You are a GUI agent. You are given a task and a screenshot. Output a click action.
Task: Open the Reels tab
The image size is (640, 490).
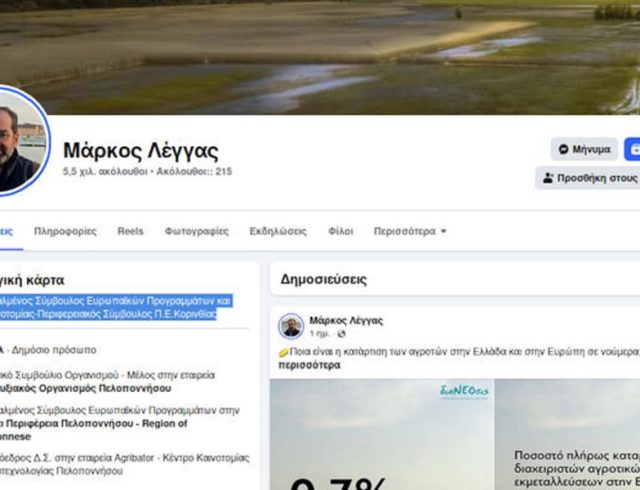131,231
